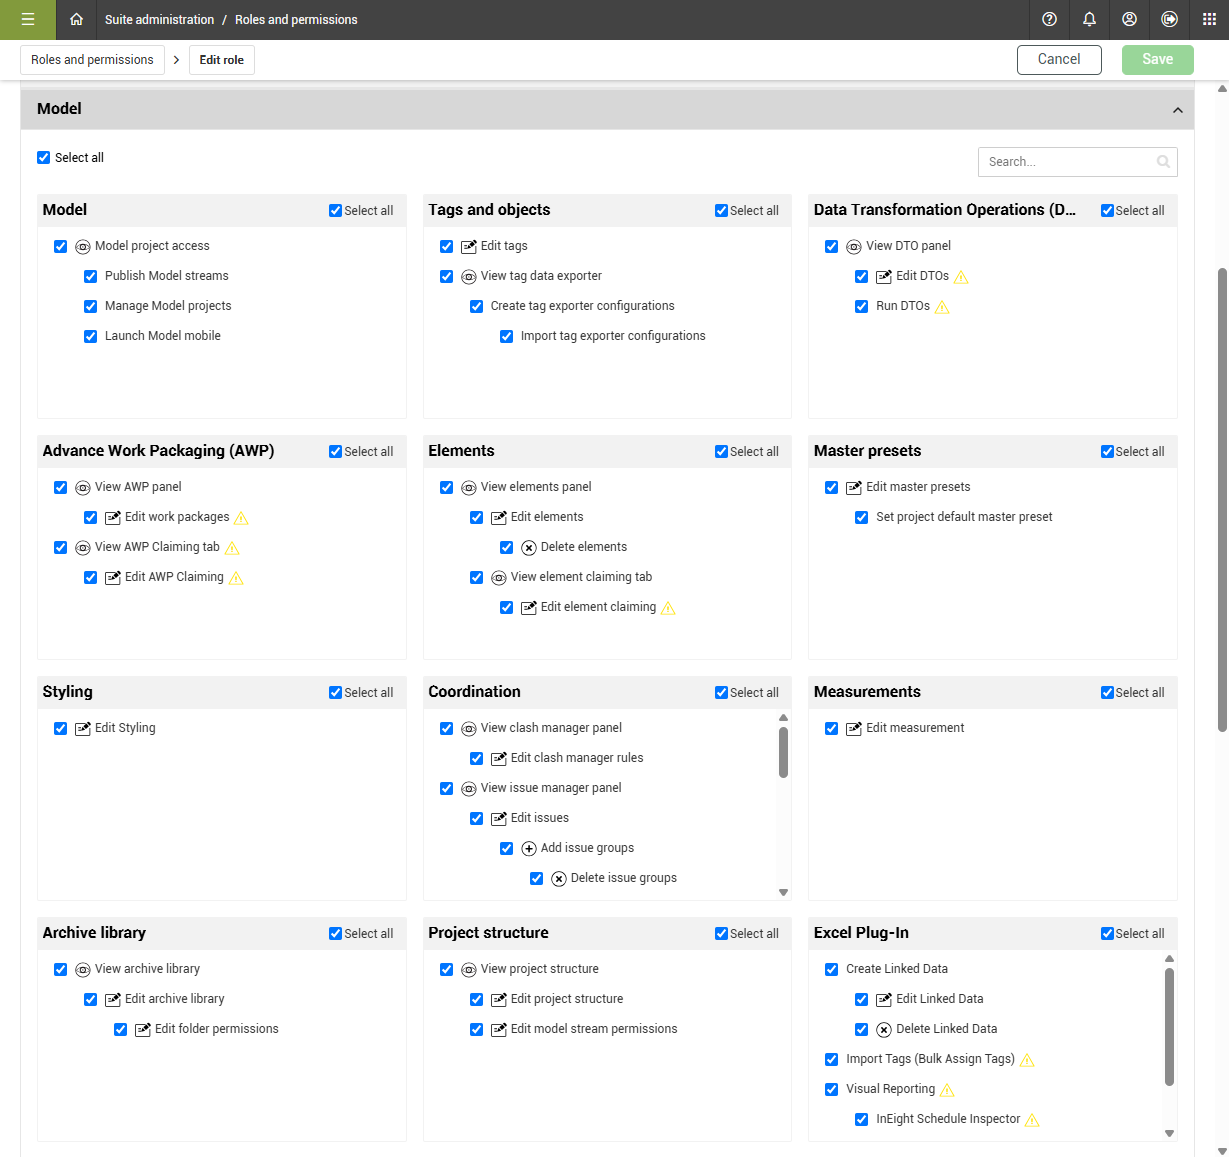
Task: Click warning icon next to Edit work packages
Action: [241, 518]
